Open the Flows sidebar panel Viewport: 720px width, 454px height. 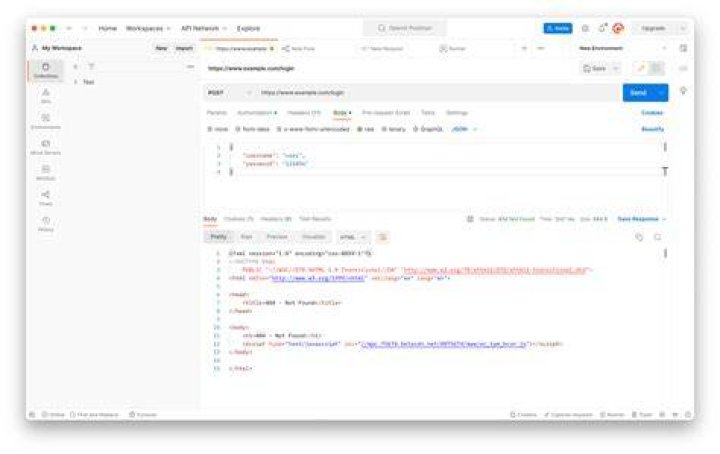coord(45,198)
